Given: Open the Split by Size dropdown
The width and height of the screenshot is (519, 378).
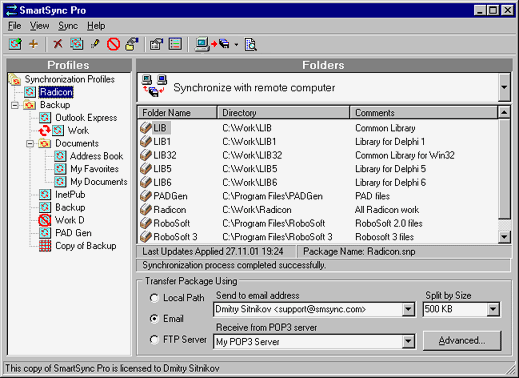Looking at the screenshot, I should pyautogui.click(x=493, y=309).
